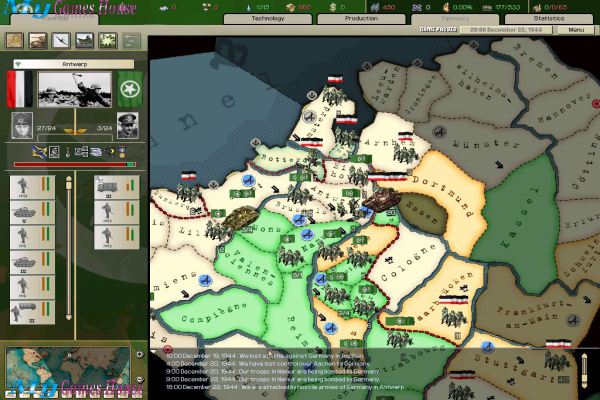
Task: Click the Antwerp battle photograph
Action: click(x=75, y=90)
